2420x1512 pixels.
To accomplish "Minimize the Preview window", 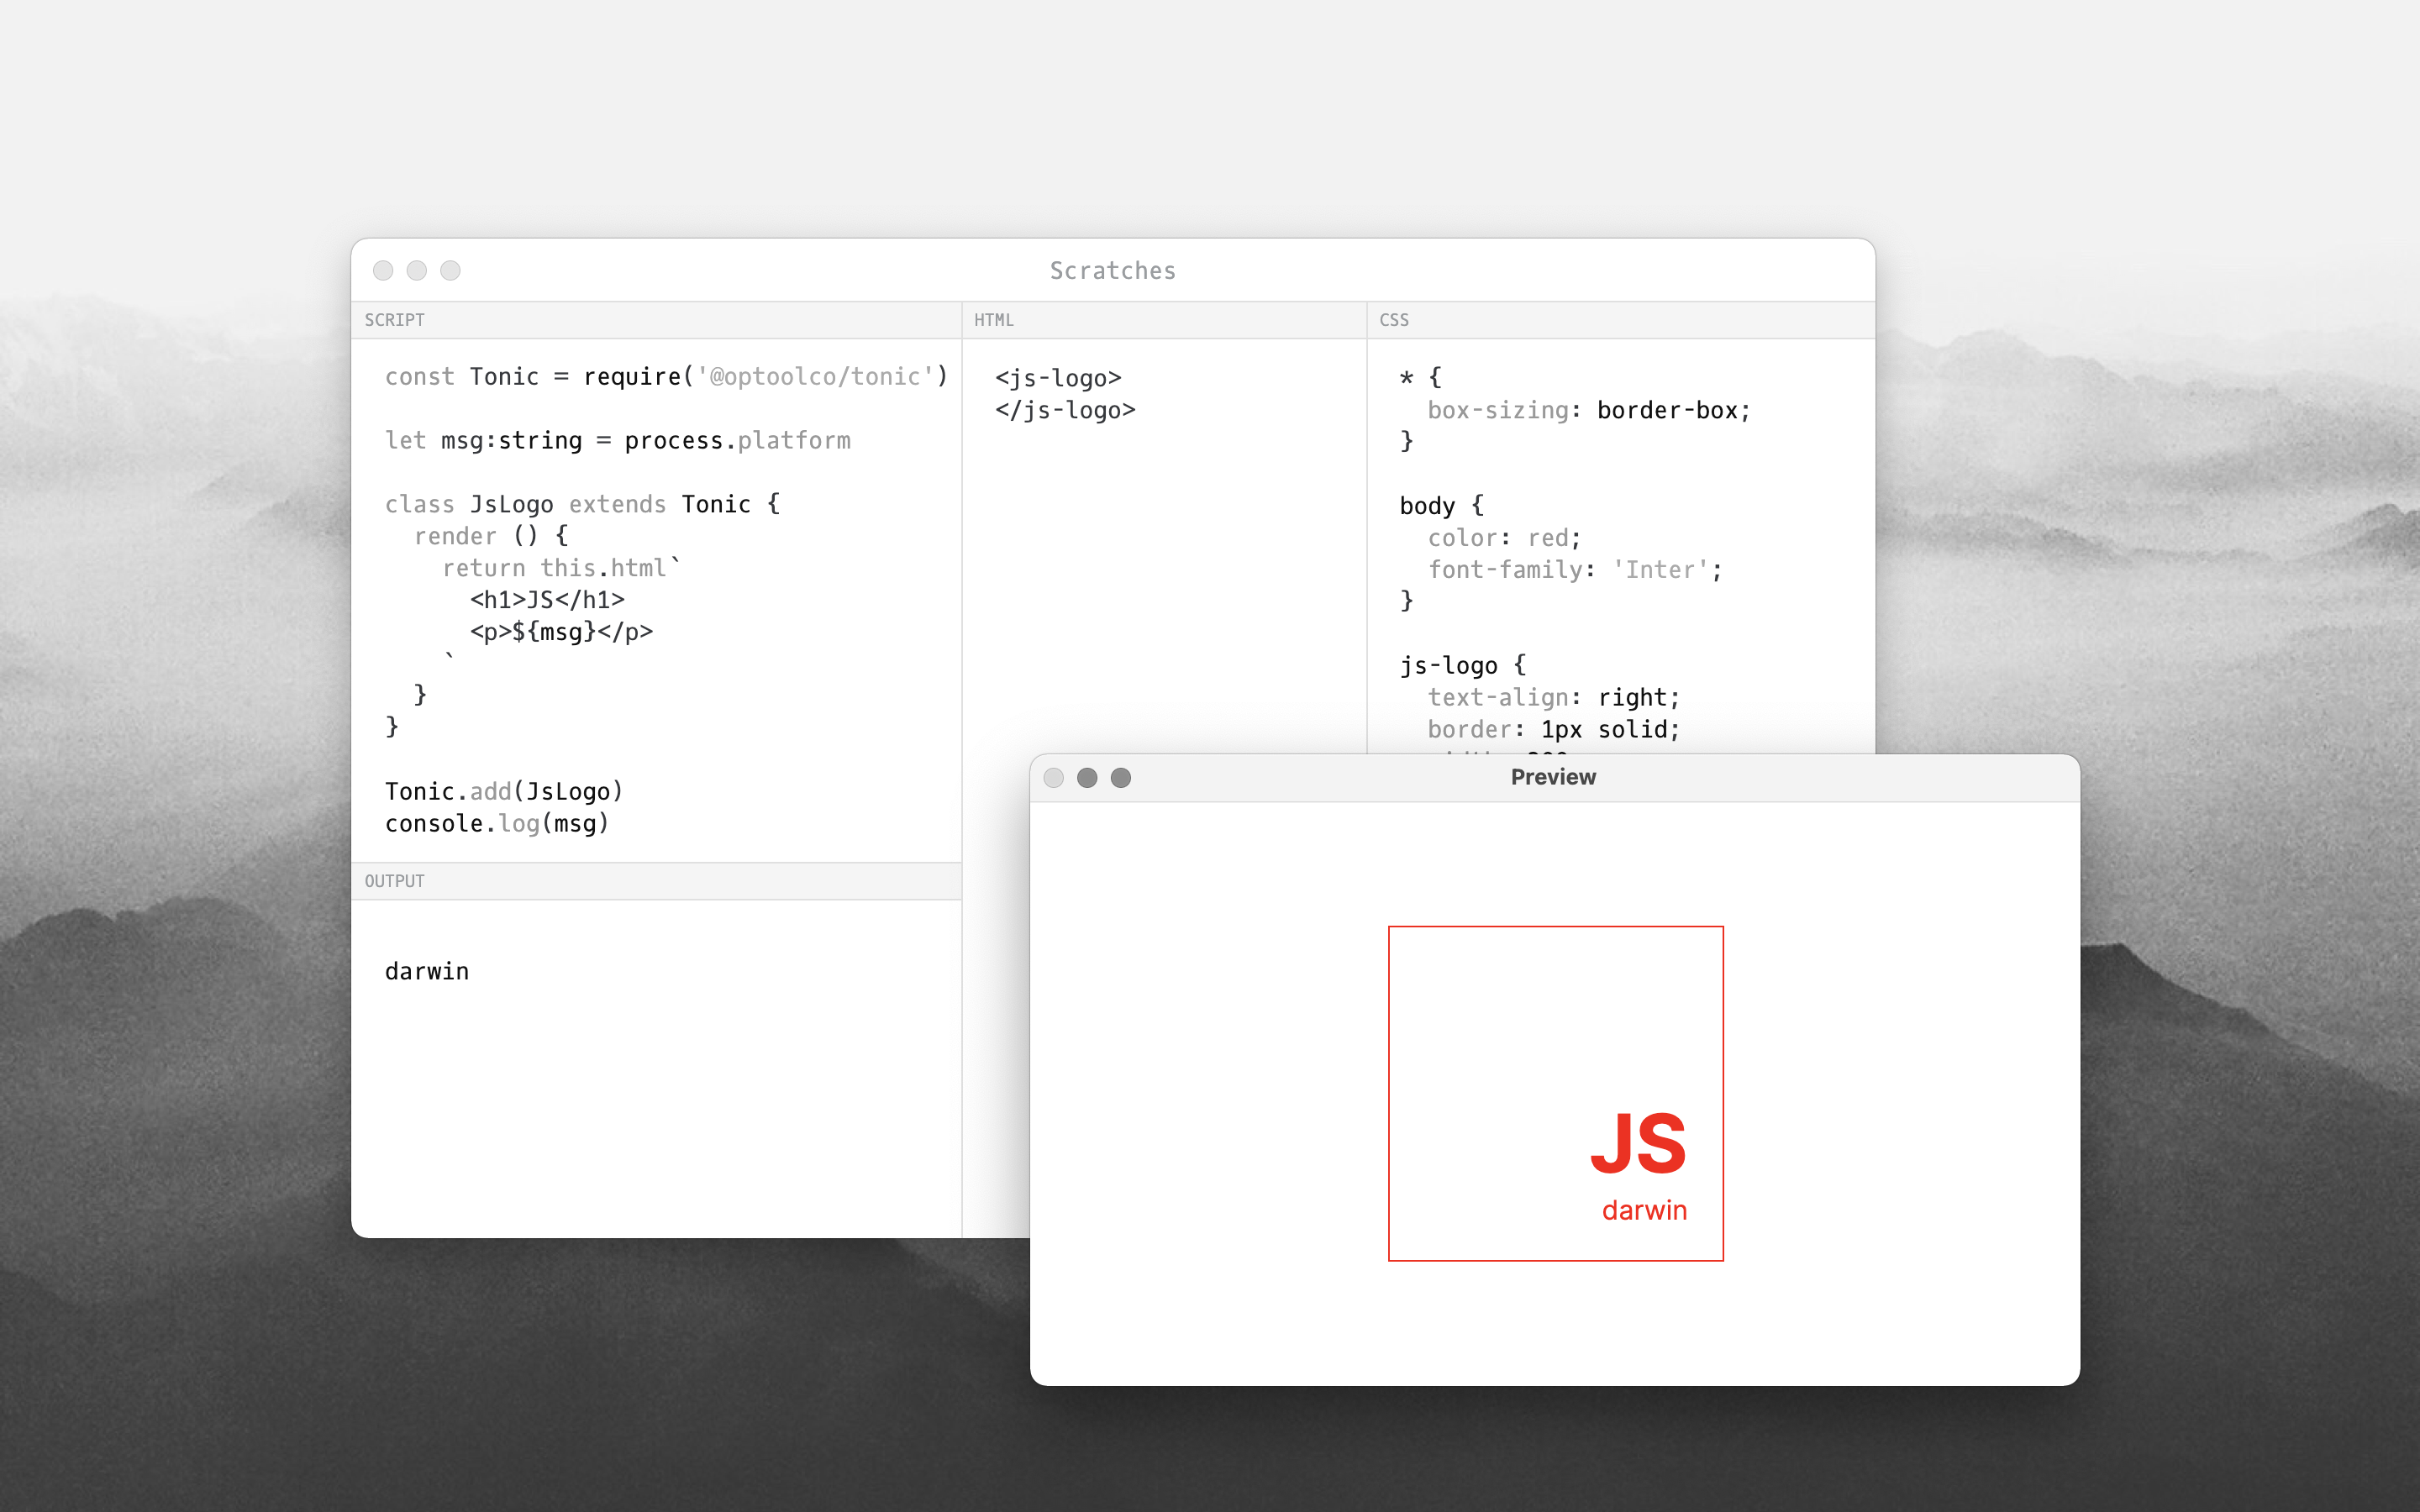I will tap(1087, 778).
